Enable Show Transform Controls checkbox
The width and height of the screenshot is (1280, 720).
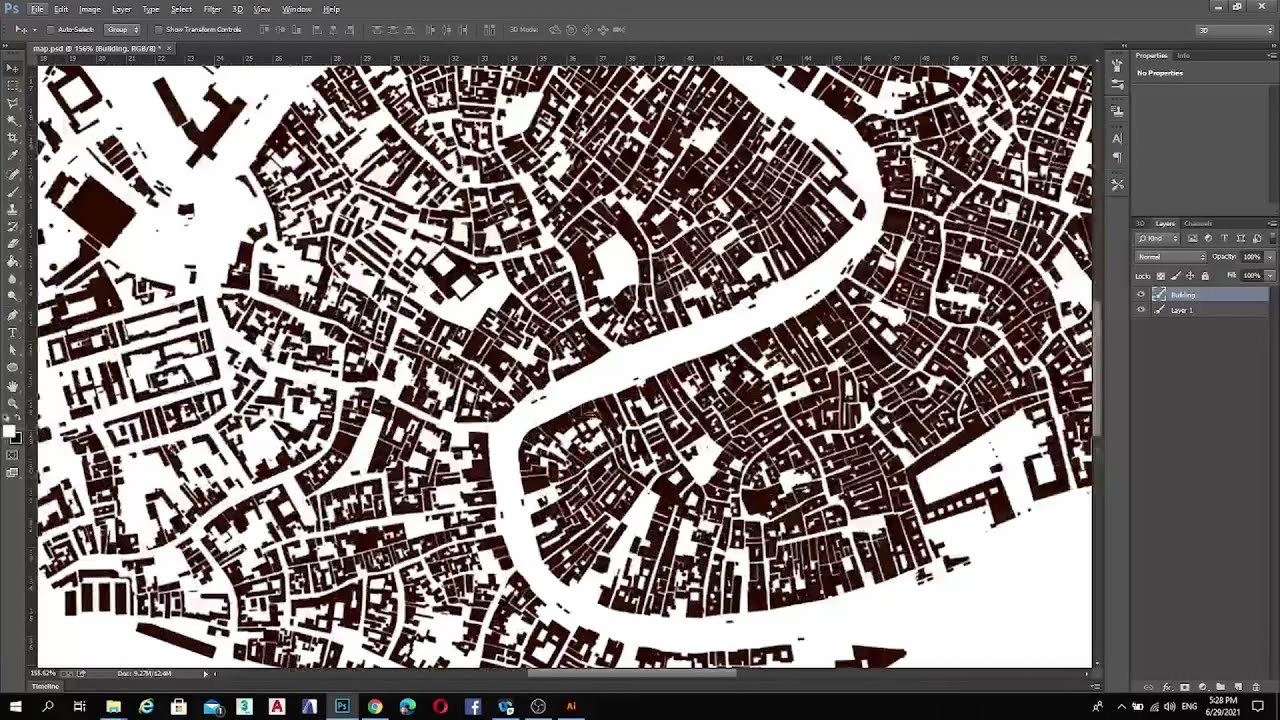click(x=158, y=30)
